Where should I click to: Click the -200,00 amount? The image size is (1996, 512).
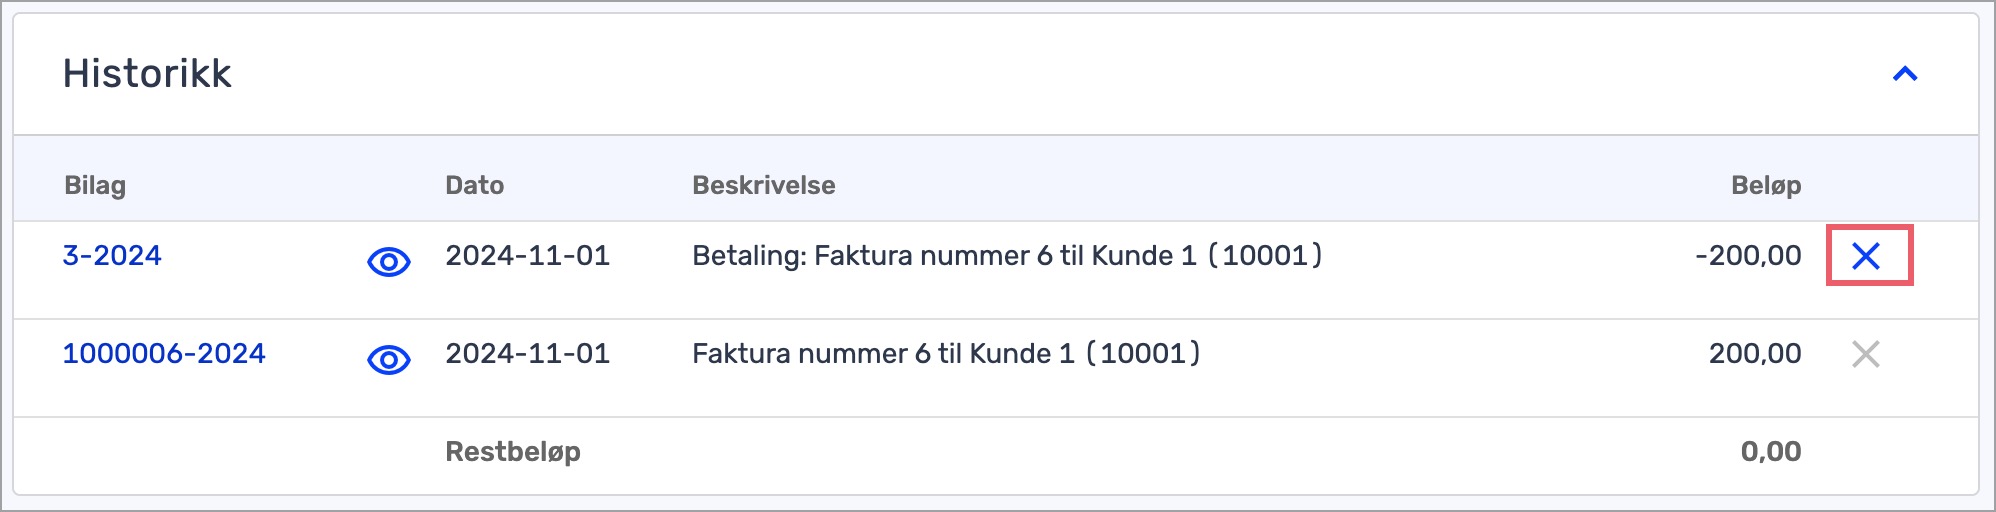tap(1748, 256)
